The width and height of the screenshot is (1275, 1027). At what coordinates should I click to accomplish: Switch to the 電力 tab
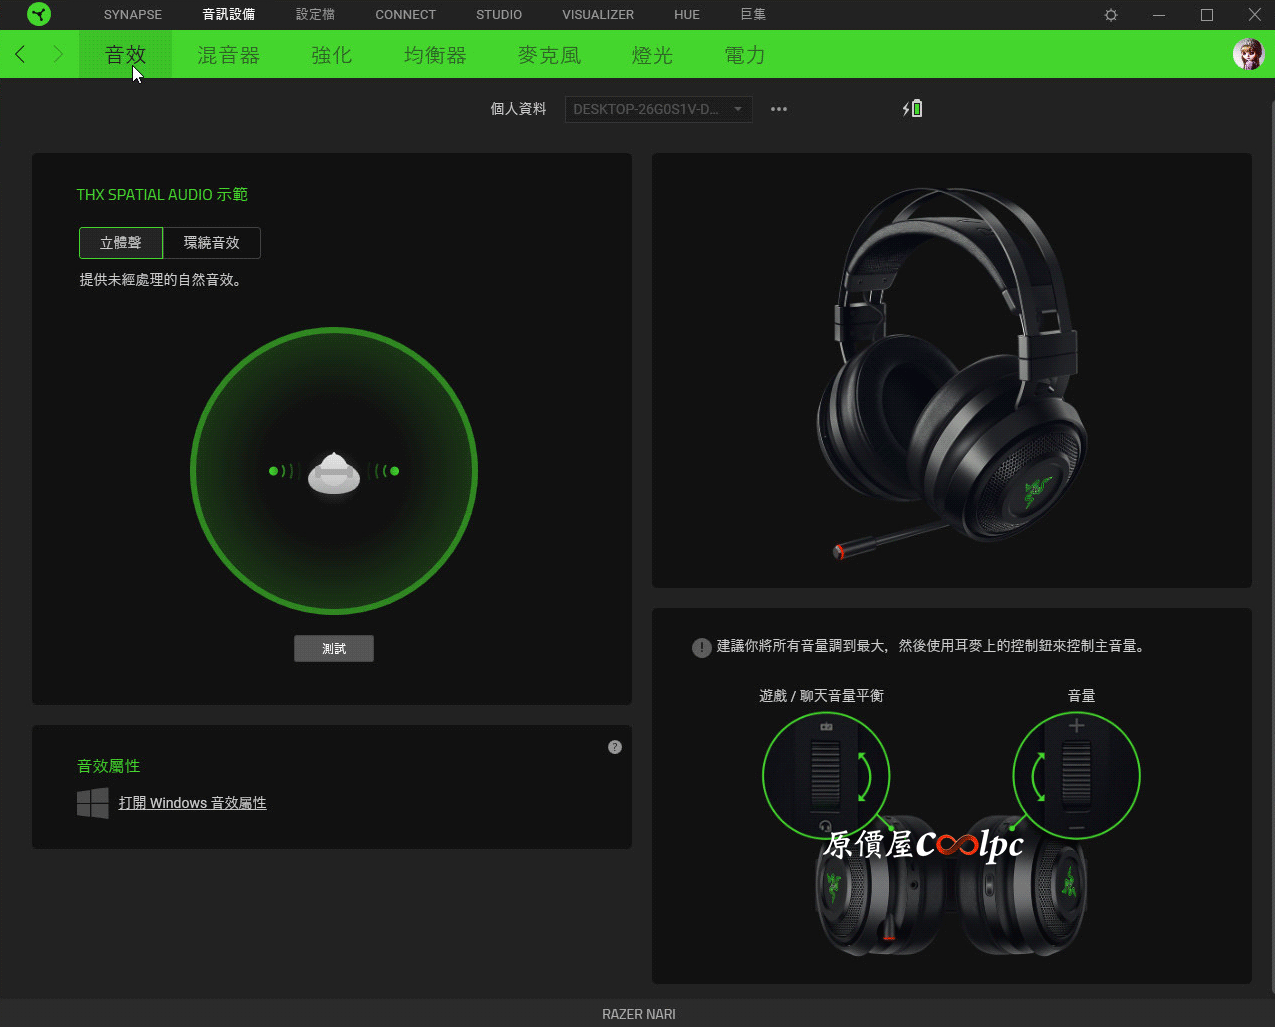coord(745,55)
